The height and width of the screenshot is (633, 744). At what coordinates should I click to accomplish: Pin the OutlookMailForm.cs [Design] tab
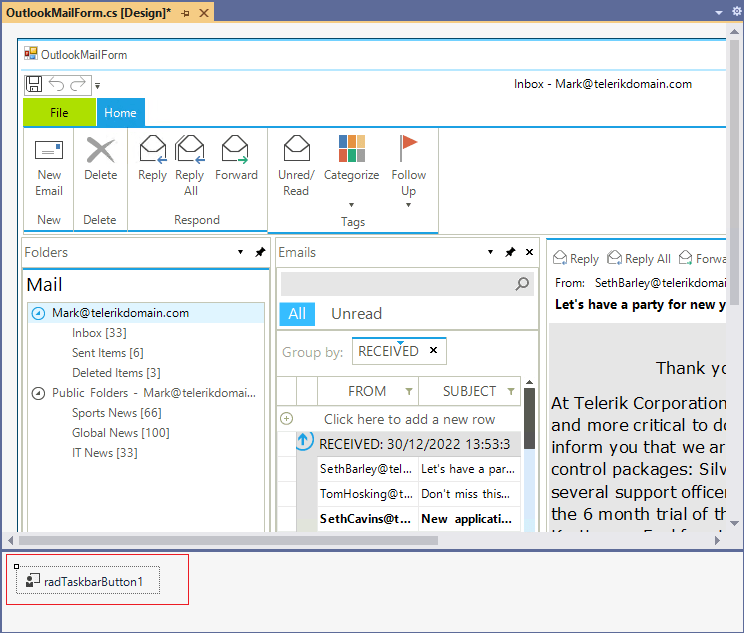[186, 13]
